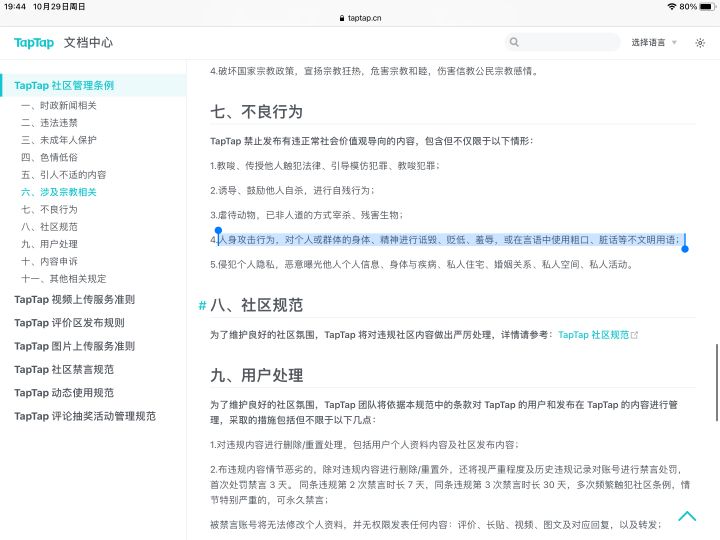This screenshot has width=720, height=540.
Task: Go to 四、色情低俗 section
Action: (49, 158)
